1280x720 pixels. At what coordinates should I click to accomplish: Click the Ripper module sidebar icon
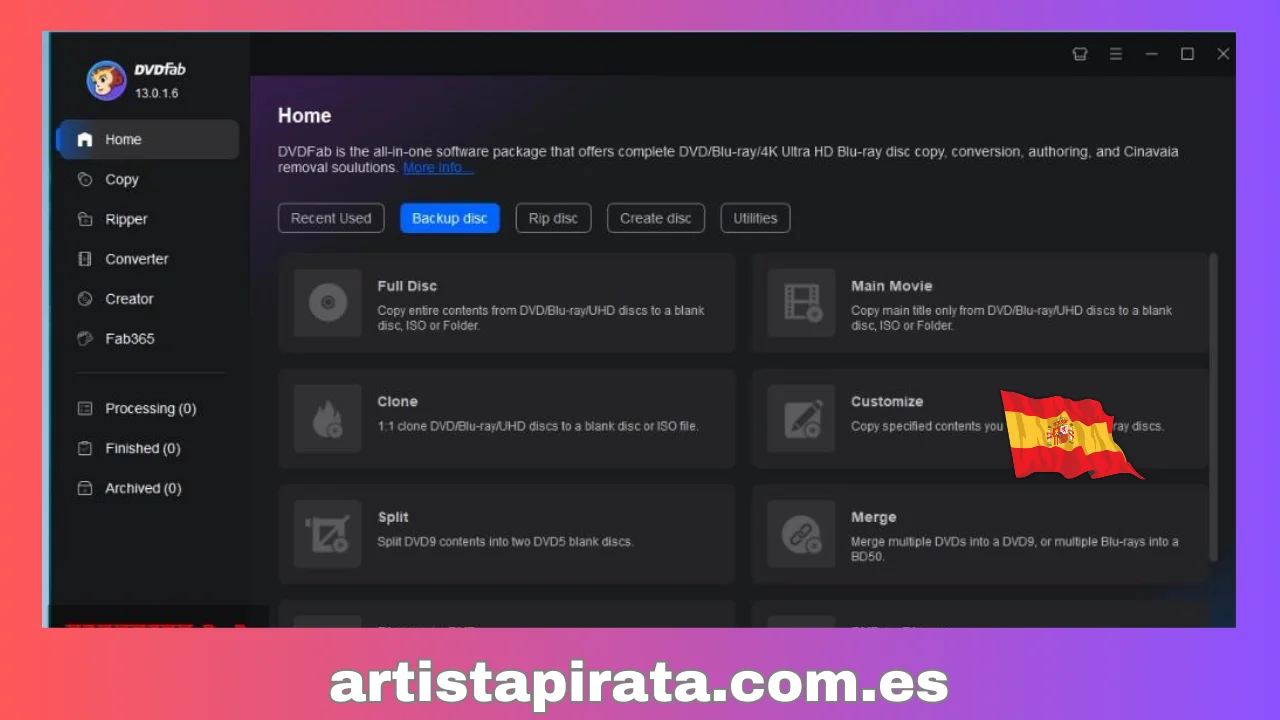[85, 219]
